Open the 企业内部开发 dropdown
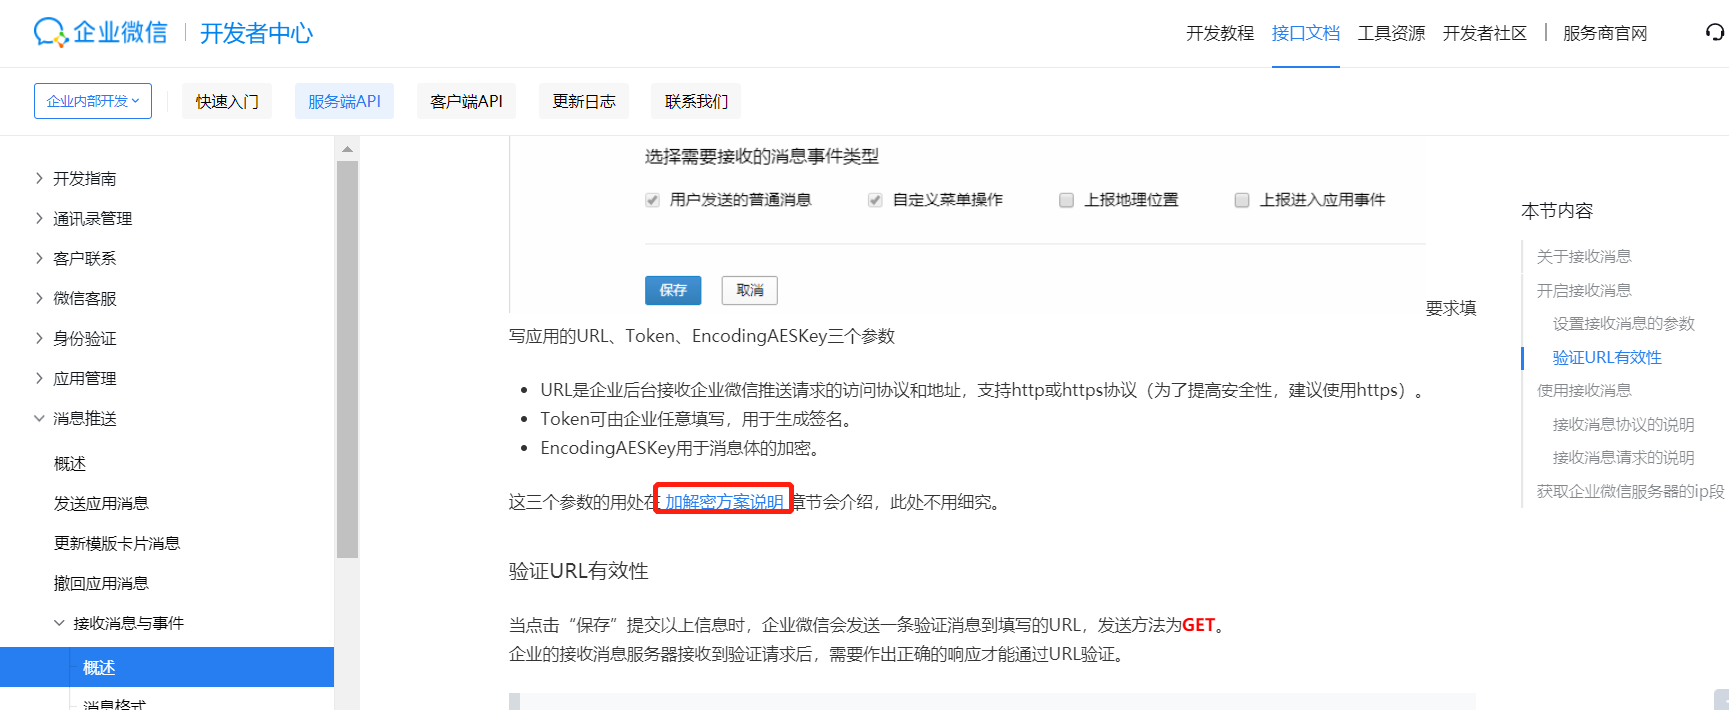Screen dimensions: 1729x710 click(93, 101)
